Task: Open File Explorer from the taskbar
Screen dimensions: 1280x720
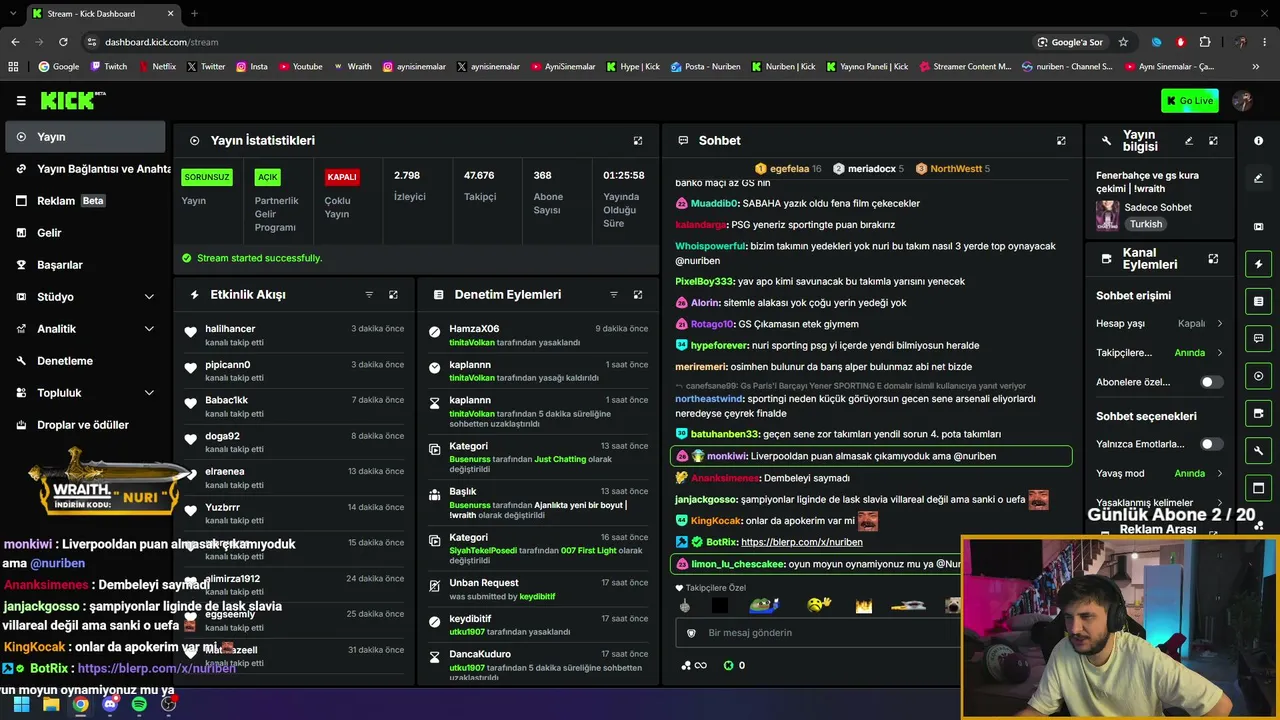Action: (x=51, y=704)
